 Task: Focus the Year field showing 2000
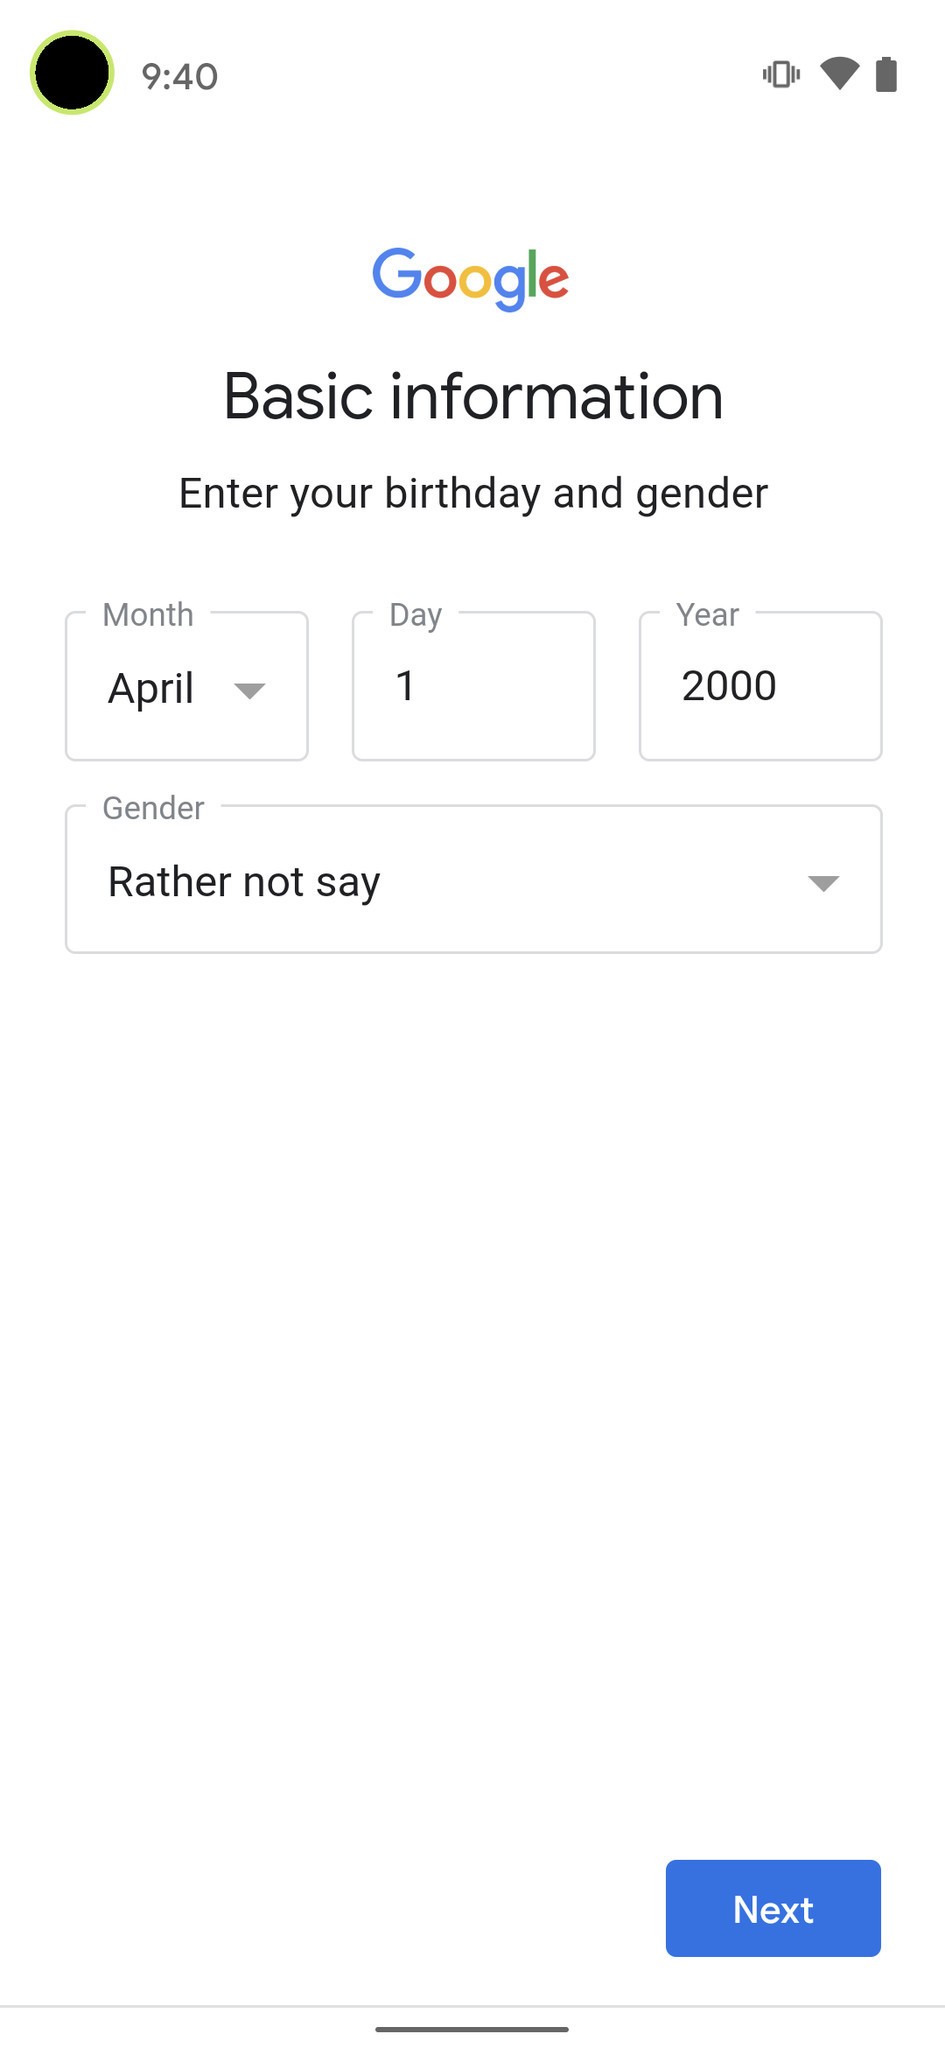[760, 687]
